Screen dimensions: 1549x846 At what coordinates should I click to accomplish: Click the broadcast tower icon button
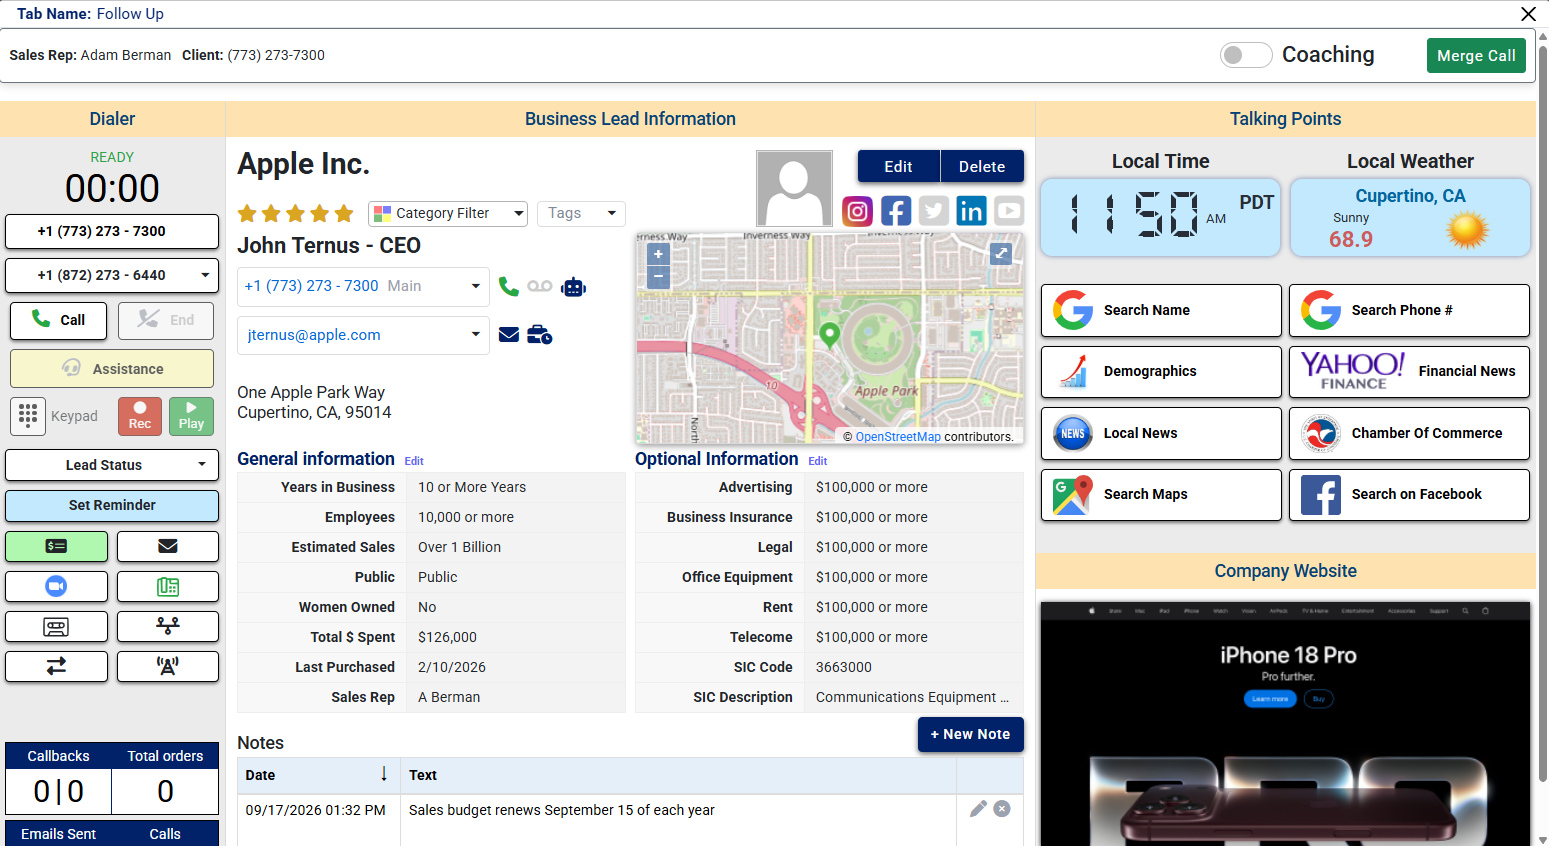coord(168,666)
